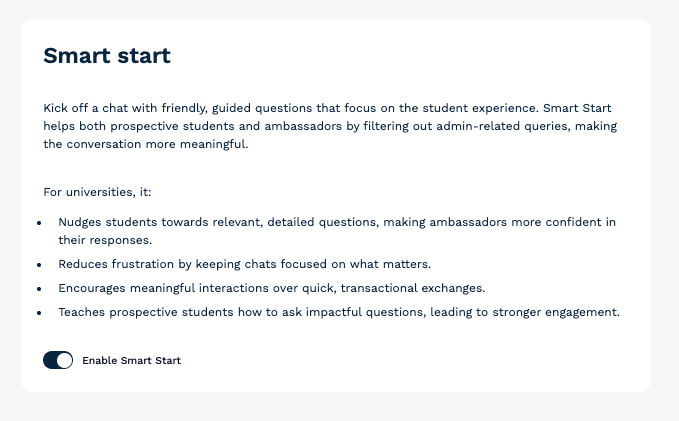Screen dimensions: 679x421
Task: Toggle the Enable Smart Start switch
Action: pyautogui.click(x=58, y=360)
